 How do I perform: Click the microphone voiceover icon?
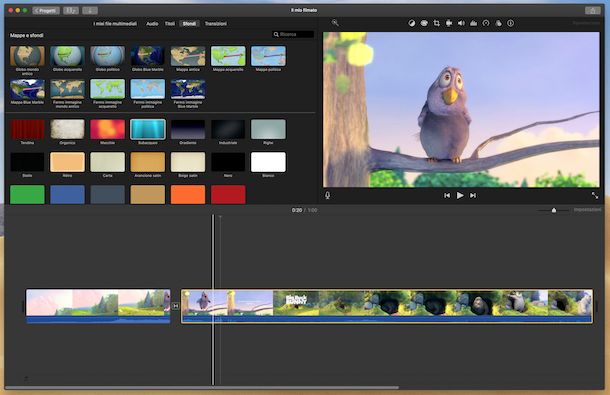pos(328,195)
